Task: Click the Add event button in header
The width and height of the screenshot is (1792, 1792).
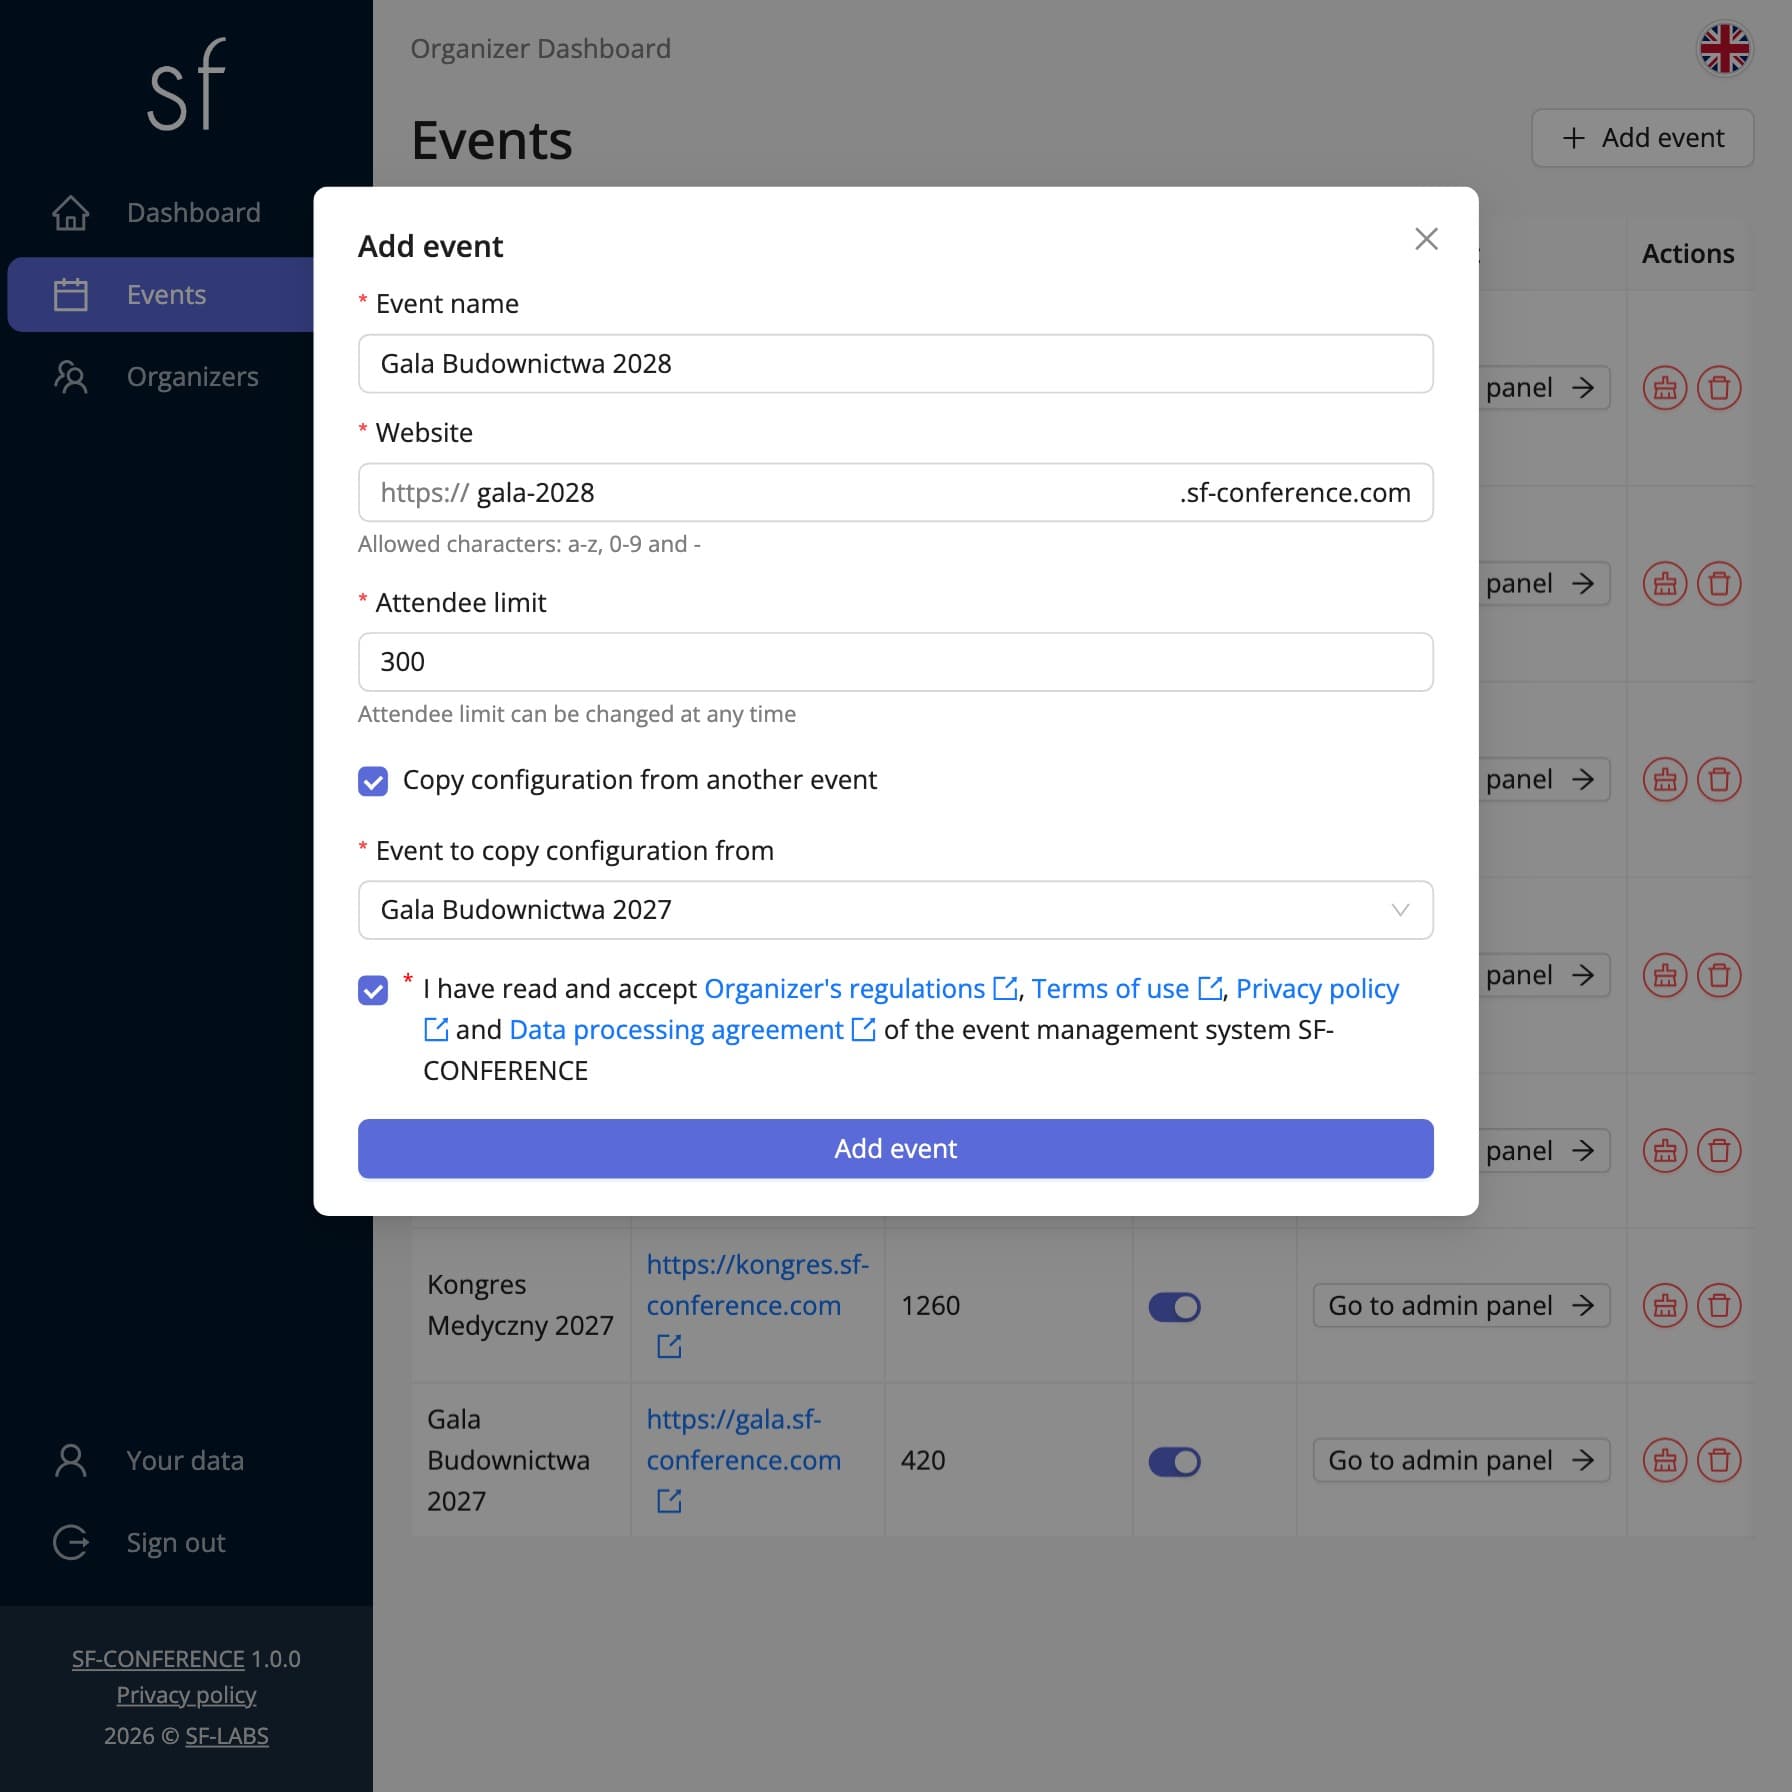Action: [x=1642, y=138]
